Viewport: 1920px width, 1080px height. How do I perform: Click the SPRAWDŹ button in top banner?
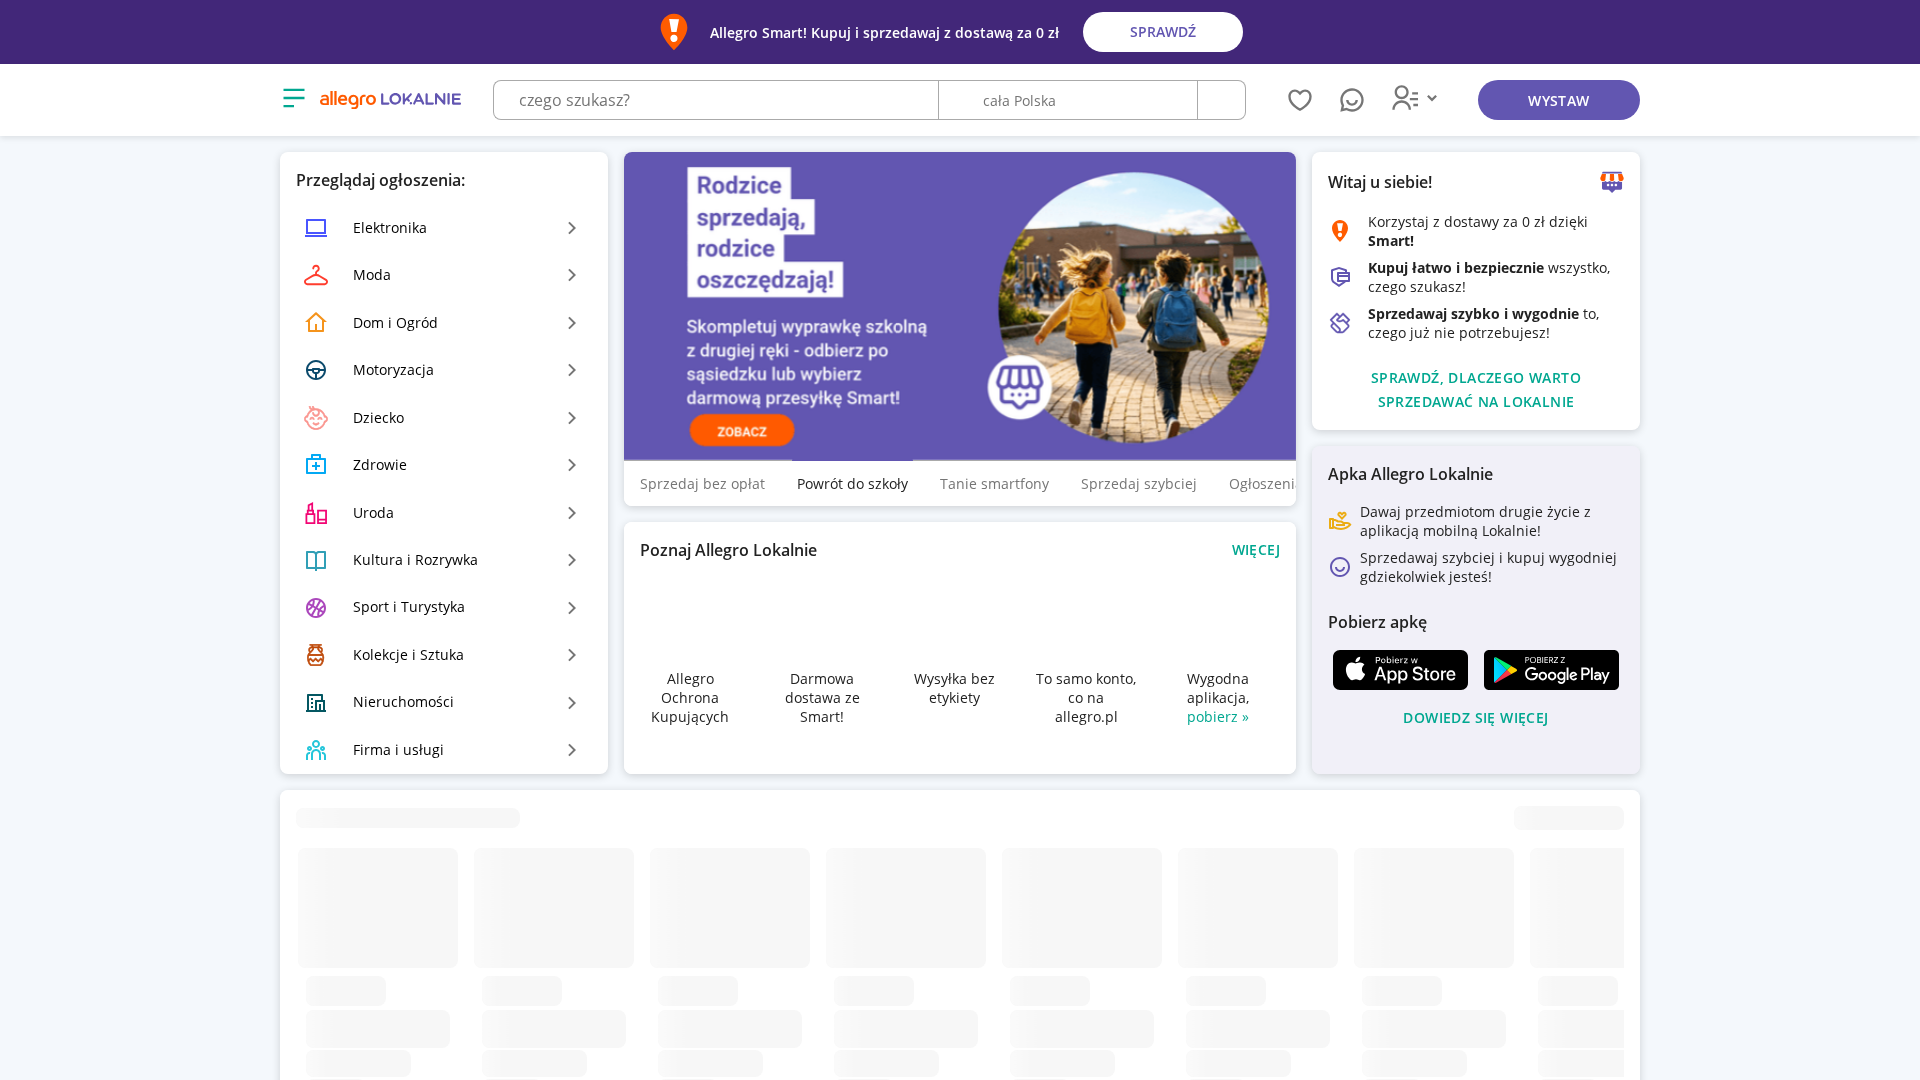point(1163,32)
